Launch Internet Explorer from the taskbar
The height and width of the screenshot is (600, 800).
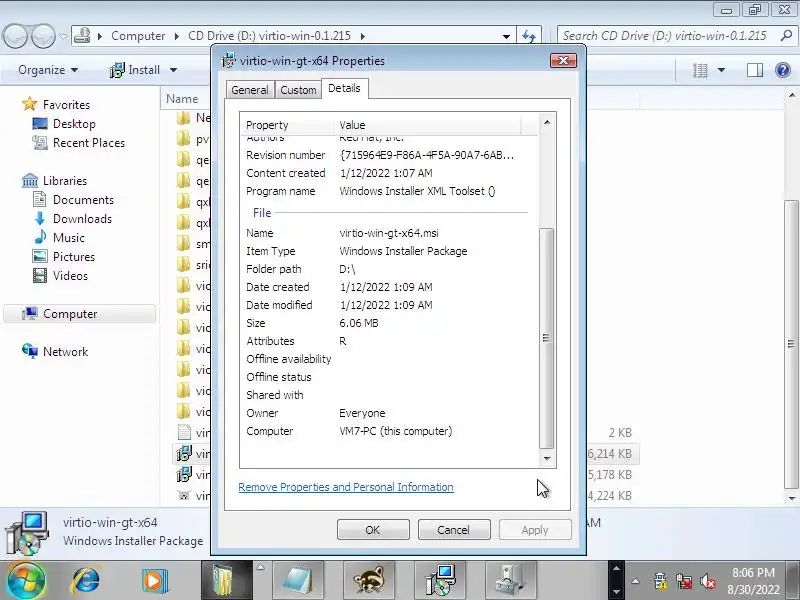(x=85, y=581)
